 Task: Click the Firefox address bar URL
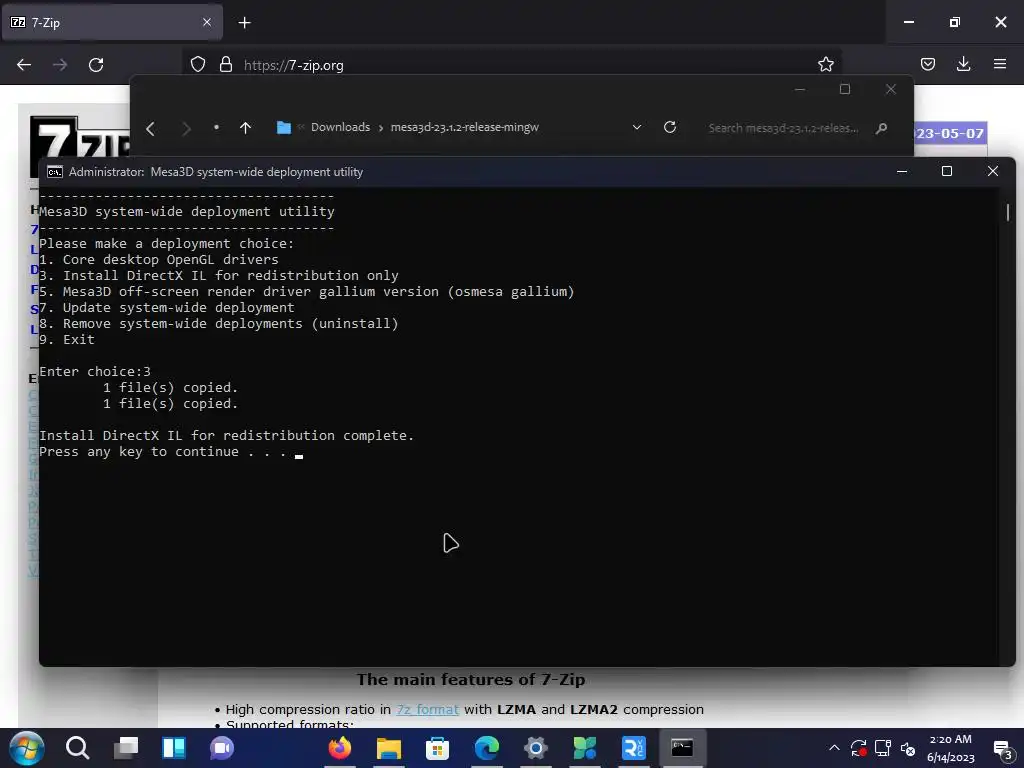(x=293, y=65)
